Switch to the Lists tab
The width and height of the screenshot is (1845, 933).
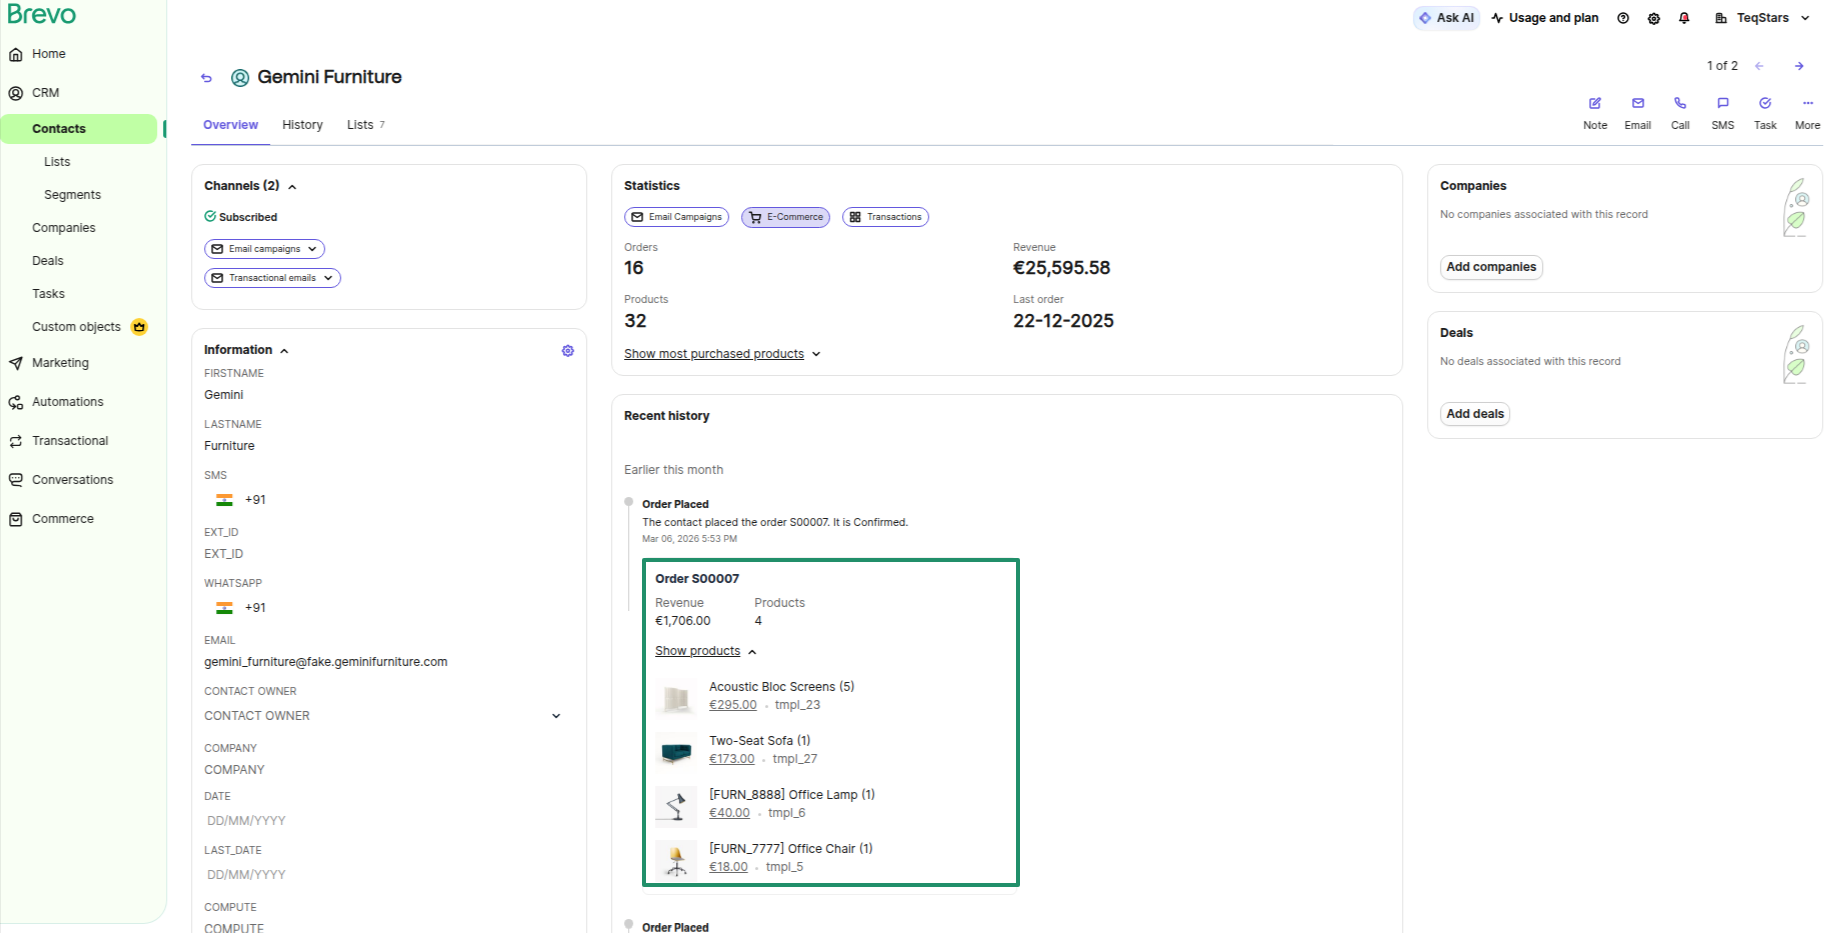pyautogui.click(x=365, y=125)
